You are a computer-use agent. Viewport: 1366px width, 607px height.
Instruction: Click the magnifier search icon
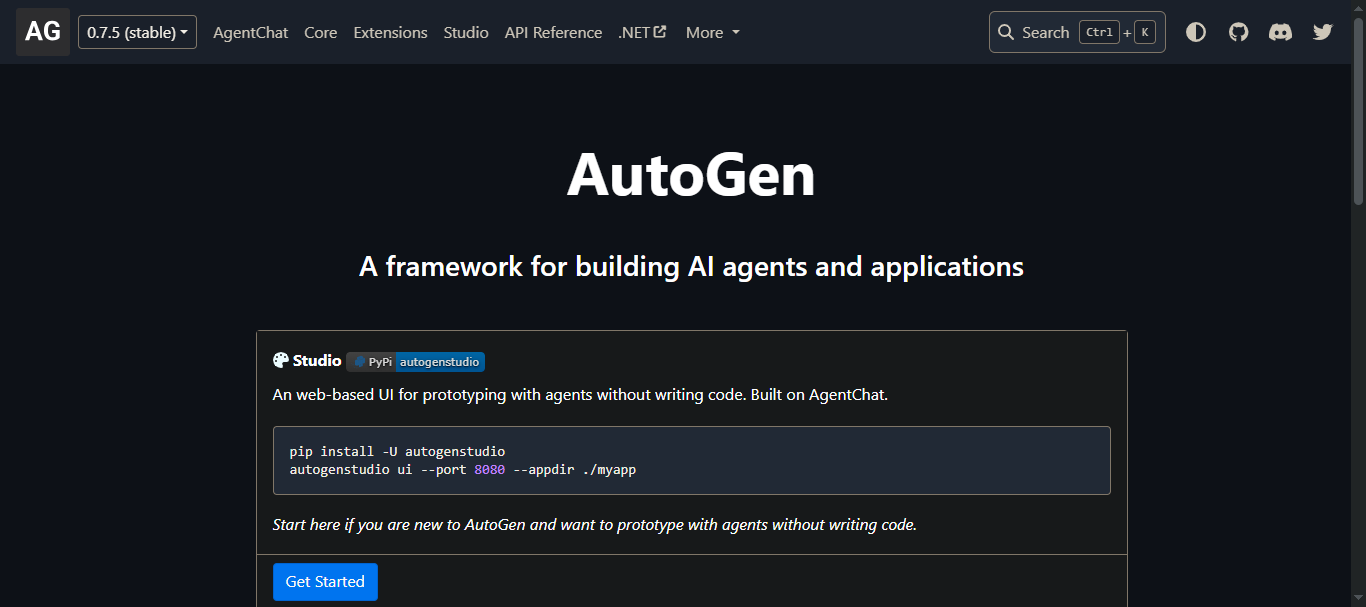1007,32
